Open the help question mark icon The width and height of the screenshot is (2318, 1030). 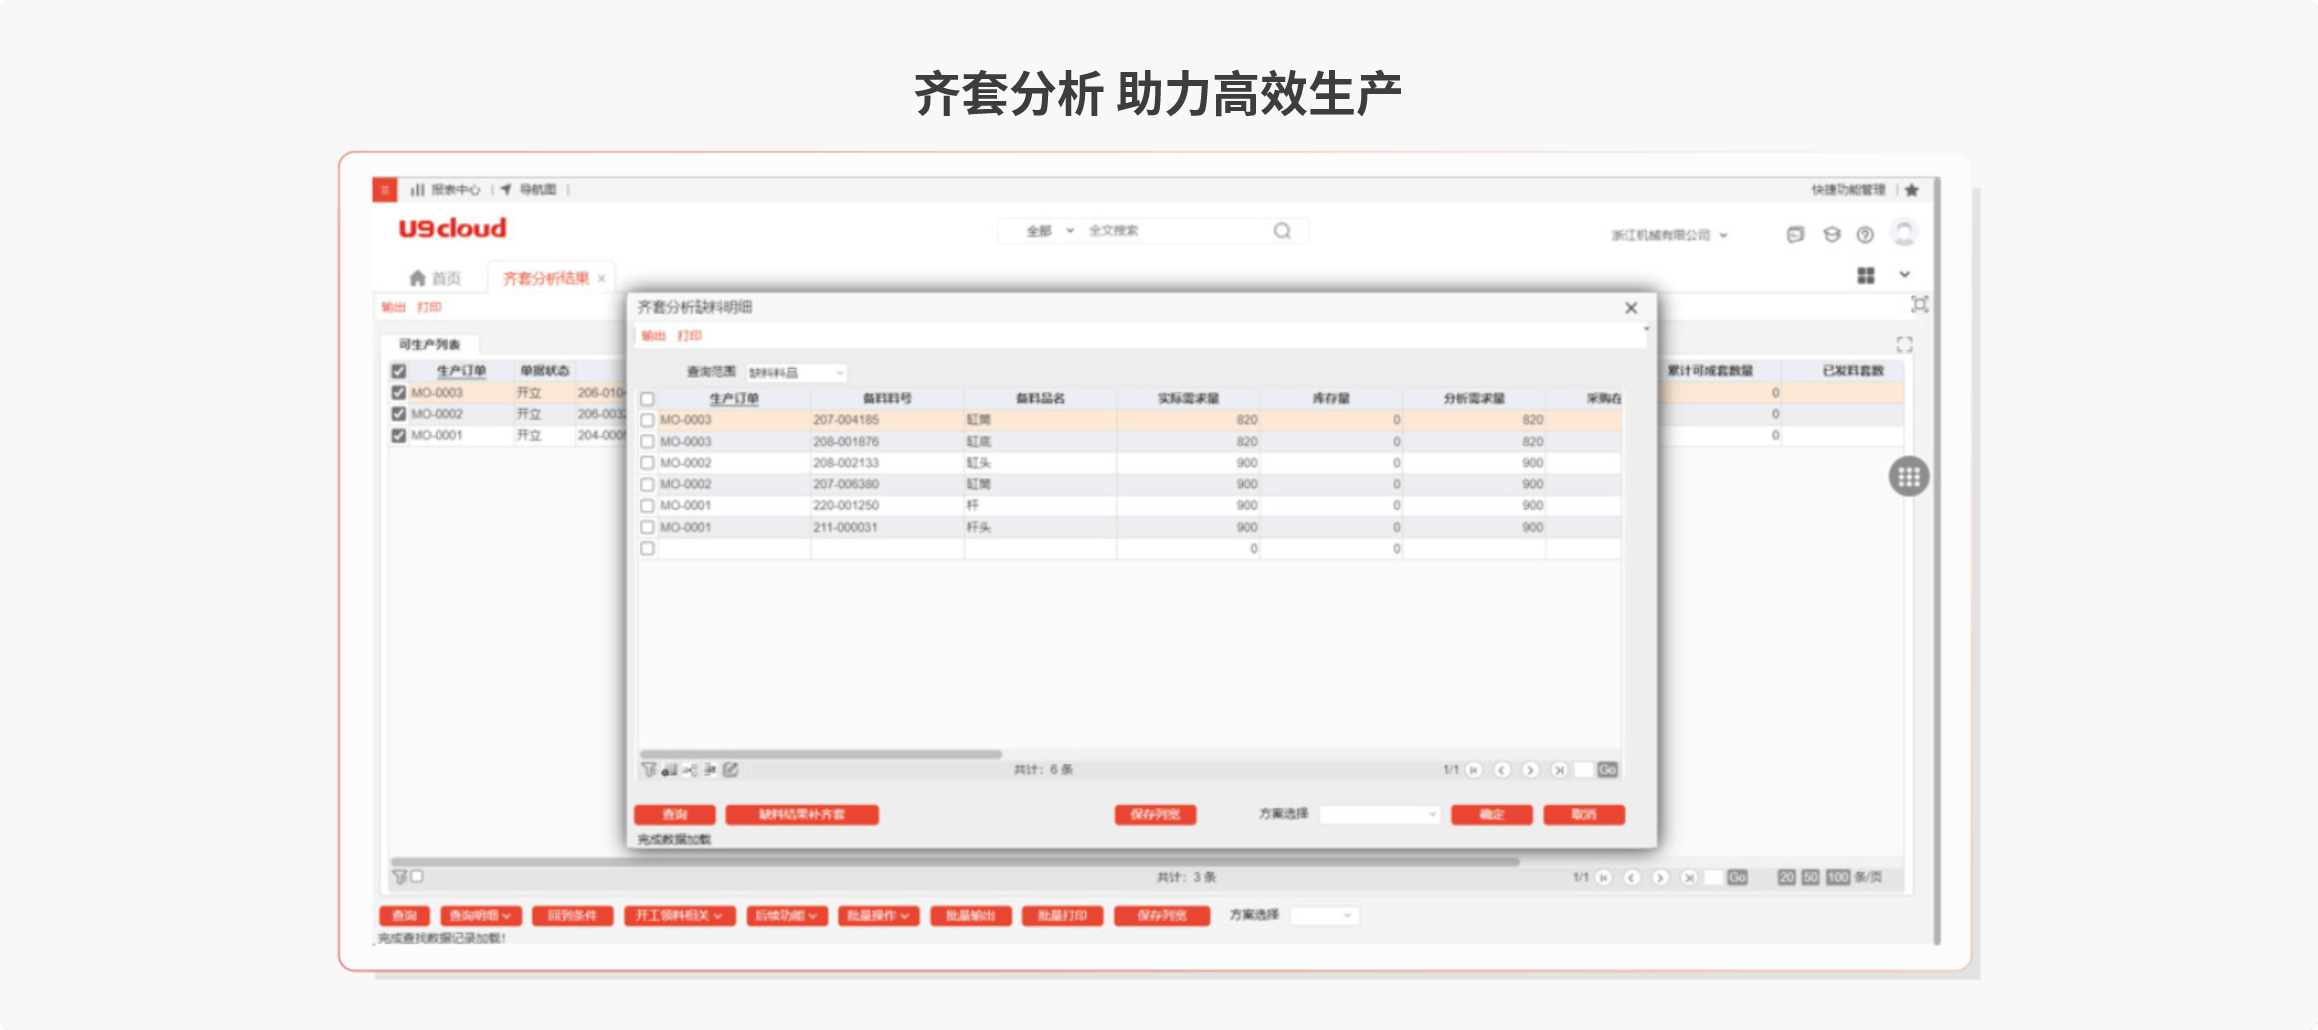pos(1865,235)
